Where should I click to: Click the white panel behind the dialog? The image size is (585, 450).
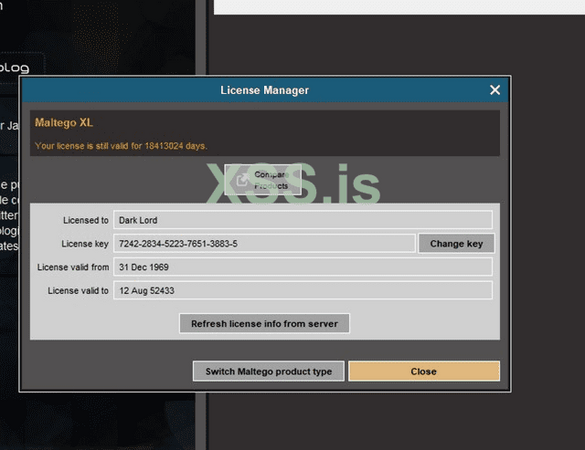pyautogui.click(x=399, y=7)
